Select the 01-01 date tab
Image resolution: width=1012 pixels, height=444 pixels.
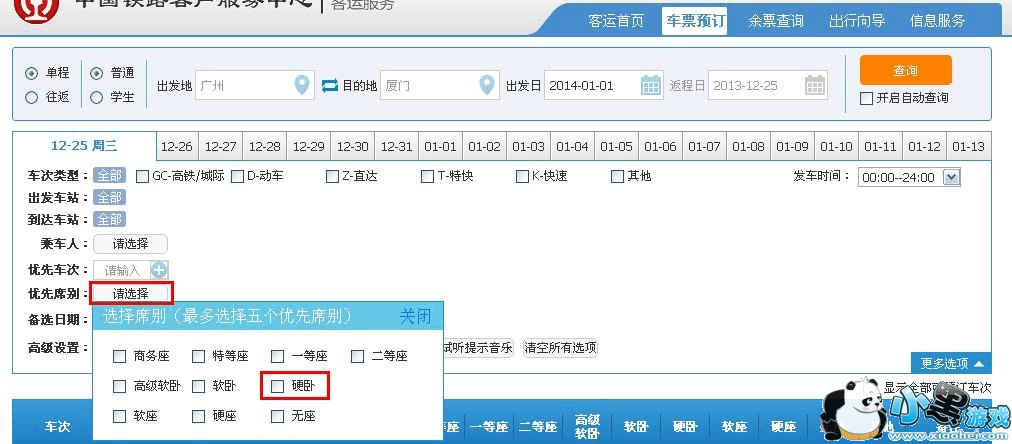pyautogui.click(x=440, y=147)
